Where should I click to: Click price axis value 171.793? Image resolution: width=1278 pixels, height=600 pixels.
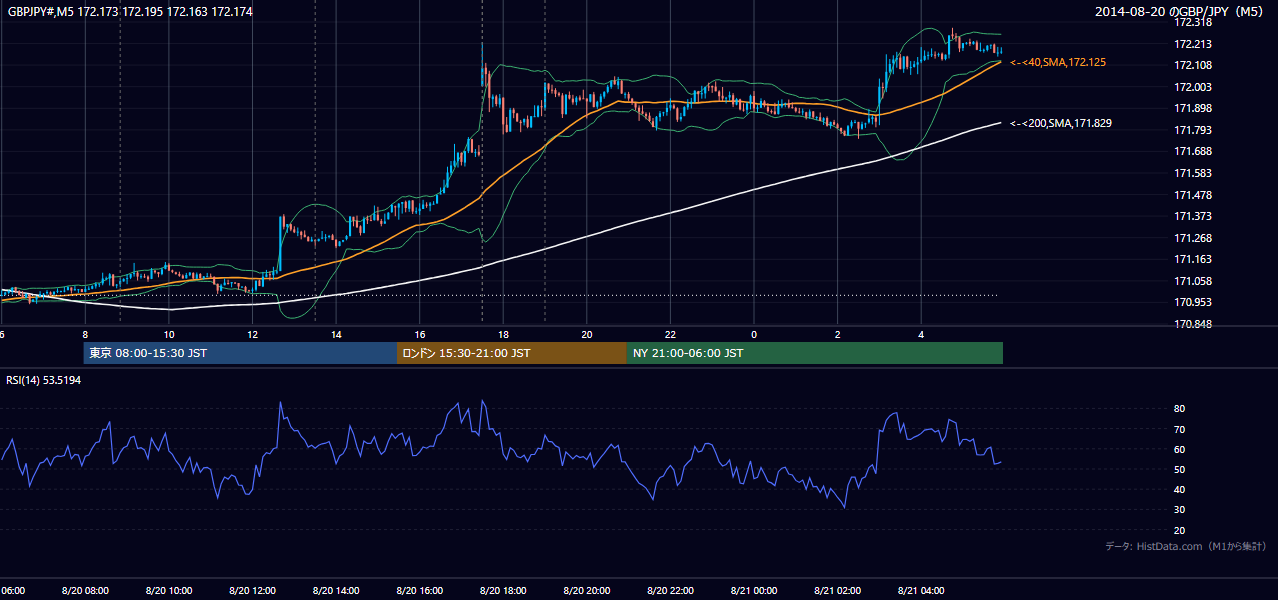[x=1192, y=130]
